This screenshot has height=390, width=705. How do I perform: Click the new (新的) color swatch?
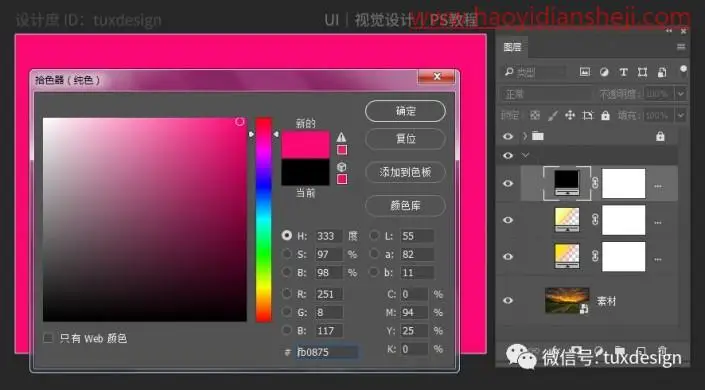click(x=306, y=145)
